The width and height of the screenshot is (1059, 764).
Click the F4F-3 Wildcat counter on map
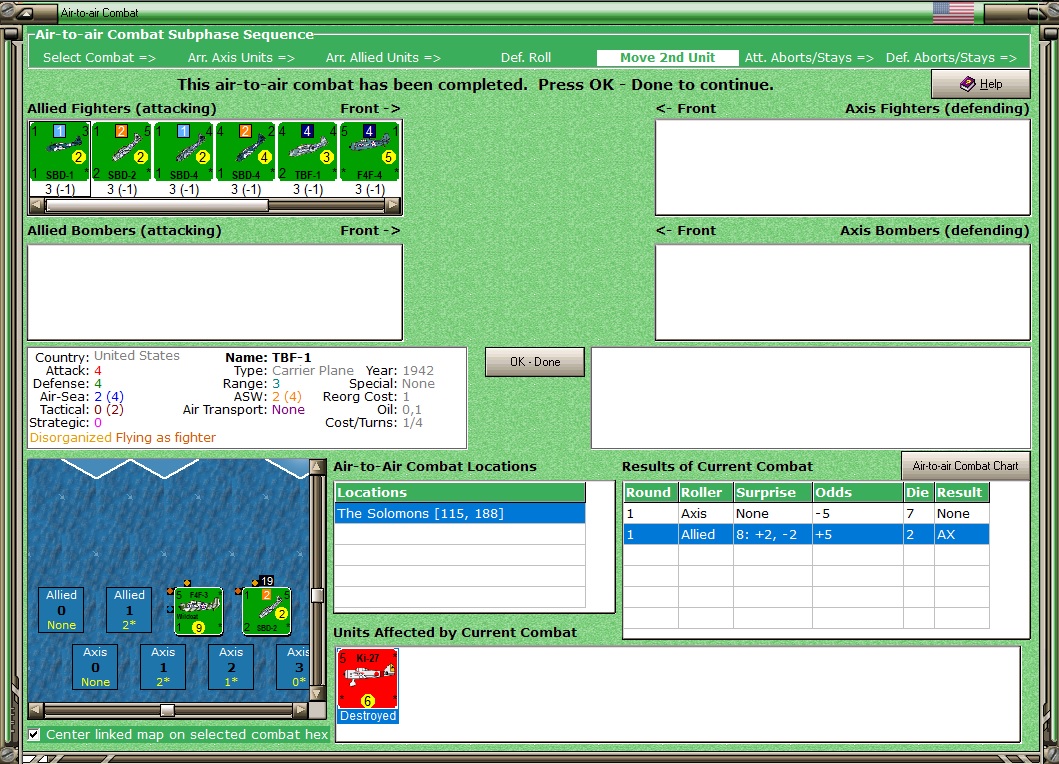click(x=199, y=611)
